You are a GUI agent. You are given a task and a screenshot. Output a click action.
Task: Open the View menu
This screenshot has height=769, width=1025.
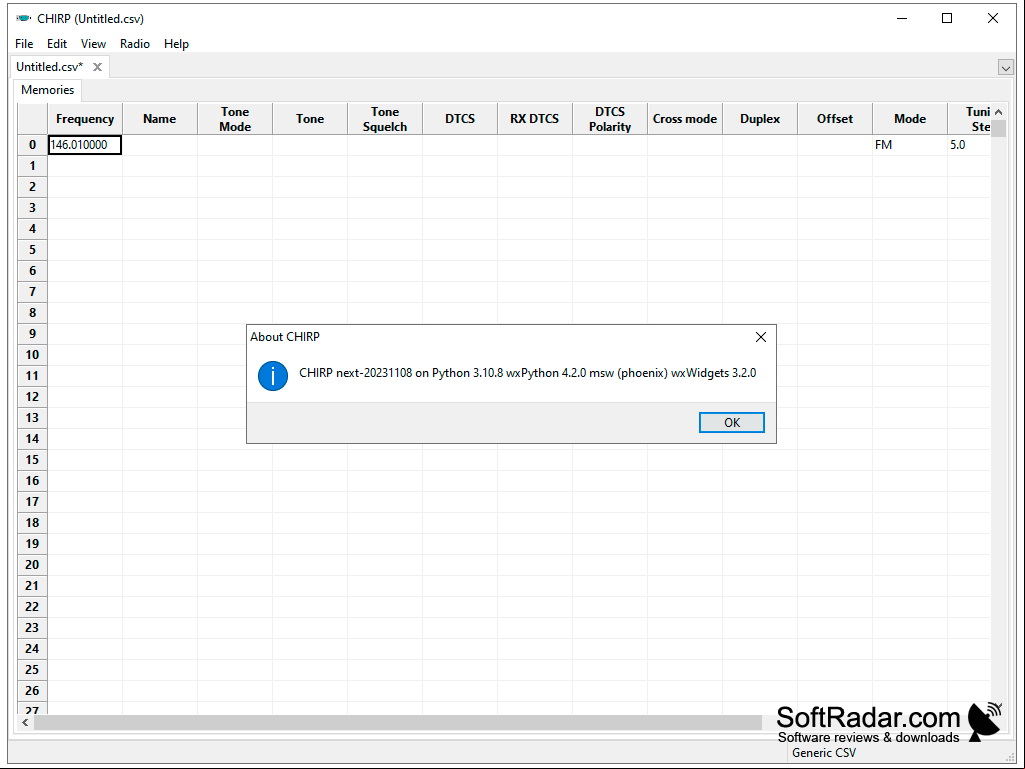[x=93, y=44]
